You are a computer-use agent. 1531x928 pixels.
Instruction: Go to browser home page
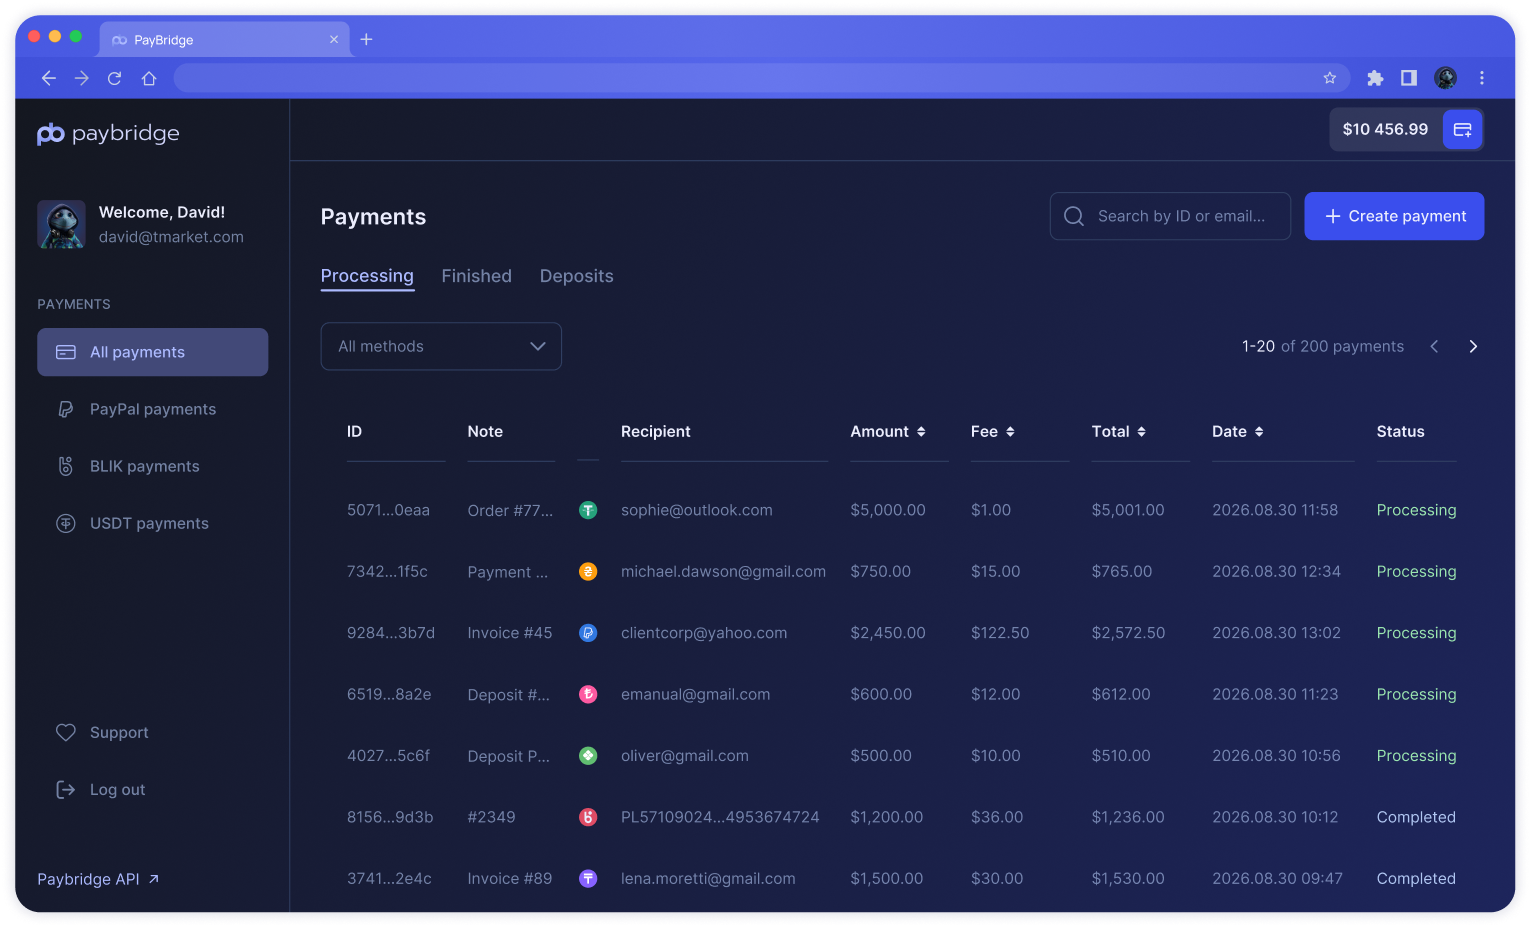[149, 78]
